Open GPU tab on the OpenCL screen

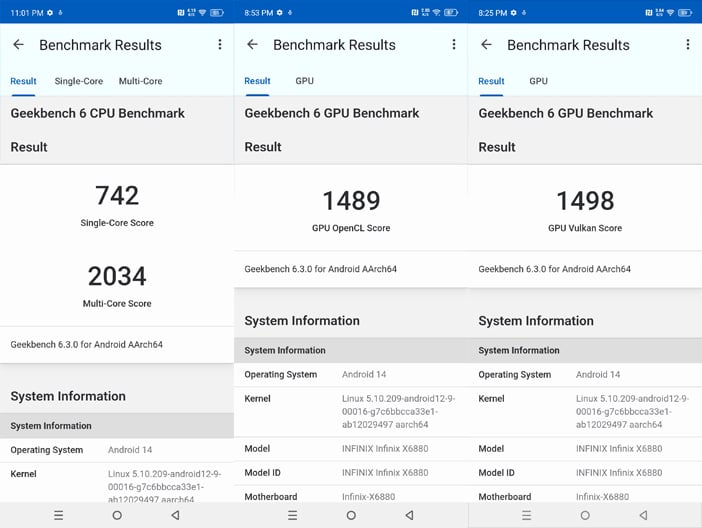[304, 81]
